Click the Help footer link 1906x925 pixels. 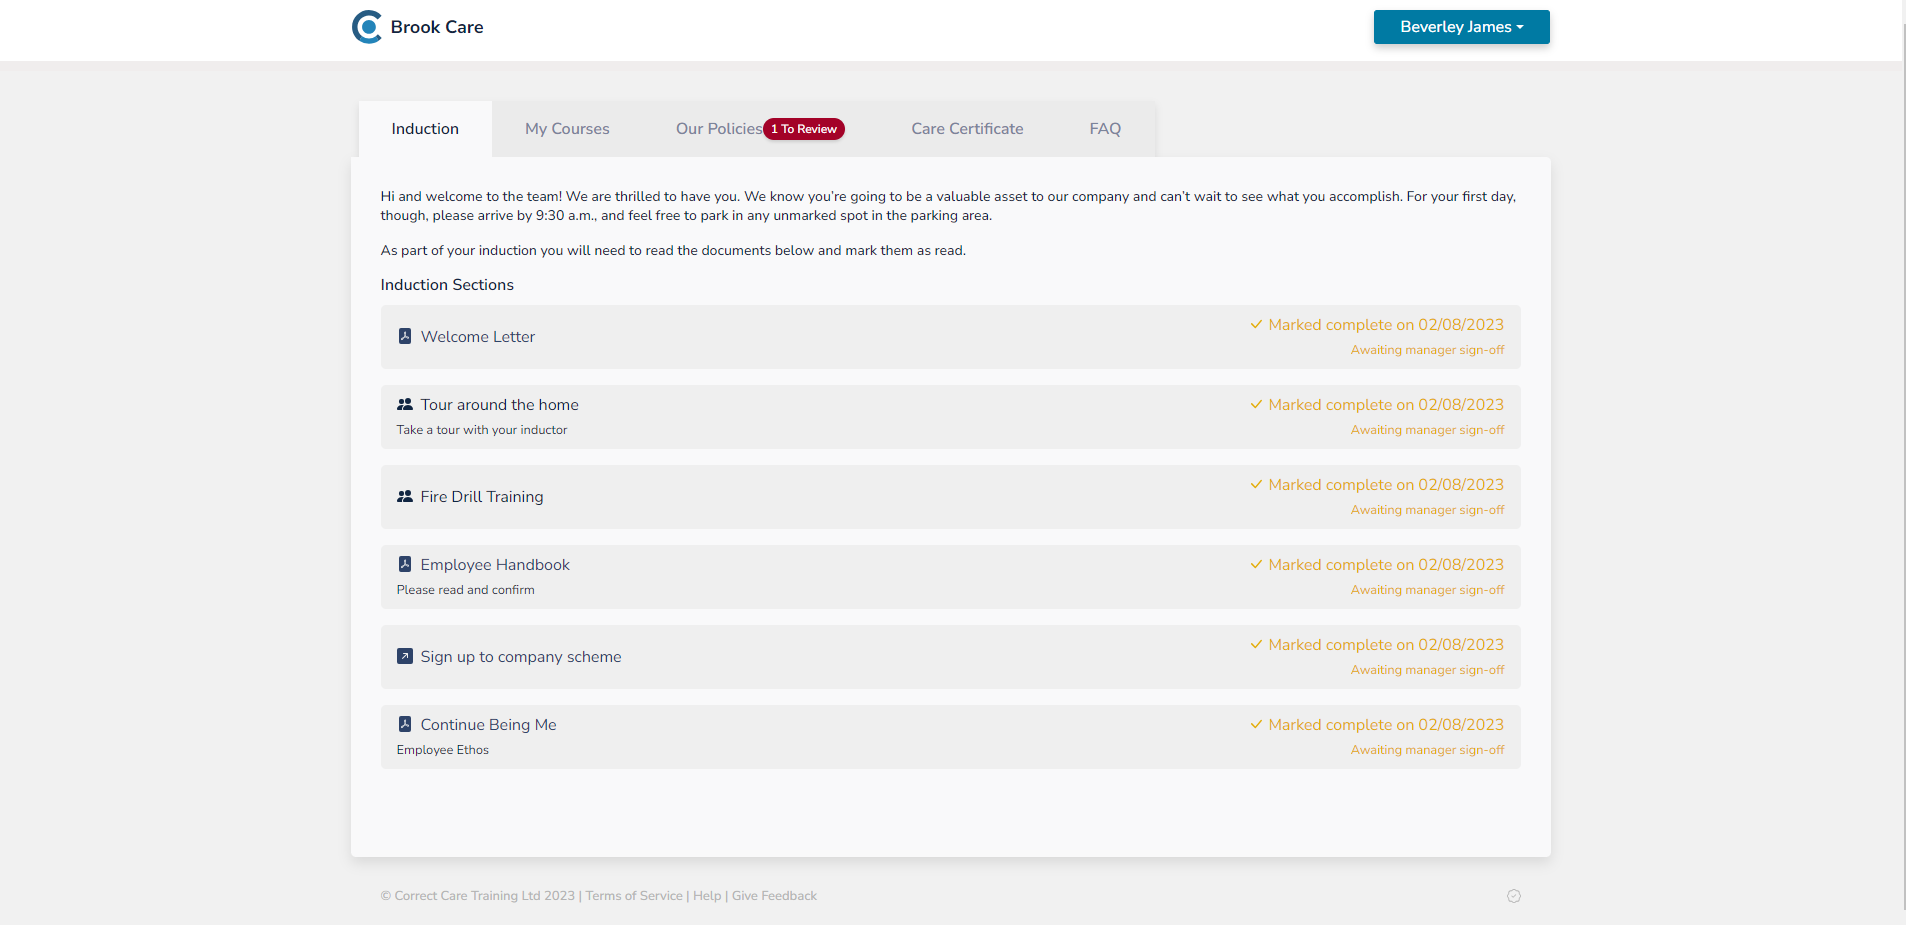[707, 896]
